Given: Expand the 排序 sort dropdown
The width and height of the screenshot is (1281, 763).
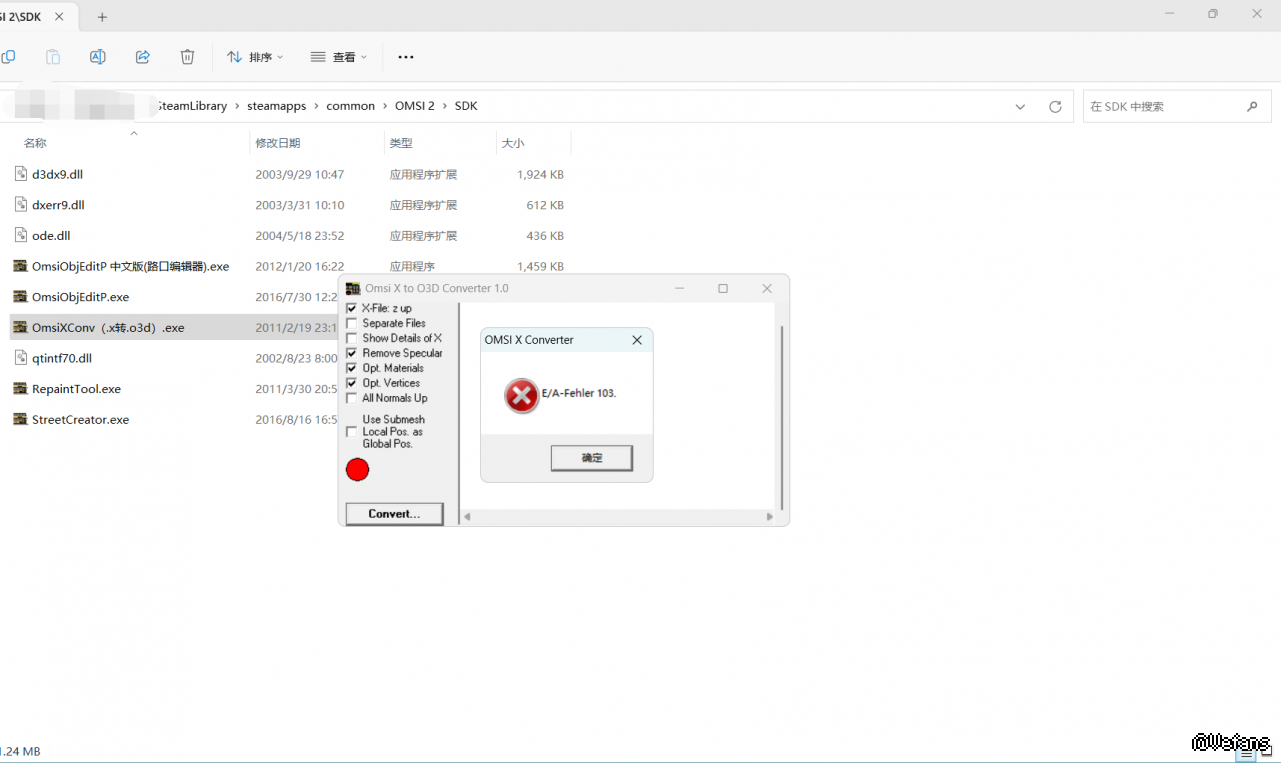Looking at the screenshot, I should pyautogui.click(x=255, y=57).
